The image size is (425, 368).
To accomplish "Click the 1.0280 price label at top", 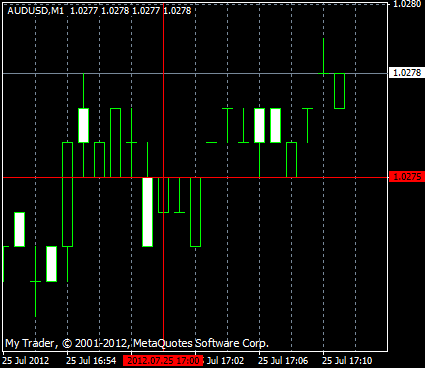I will [407, 4].
